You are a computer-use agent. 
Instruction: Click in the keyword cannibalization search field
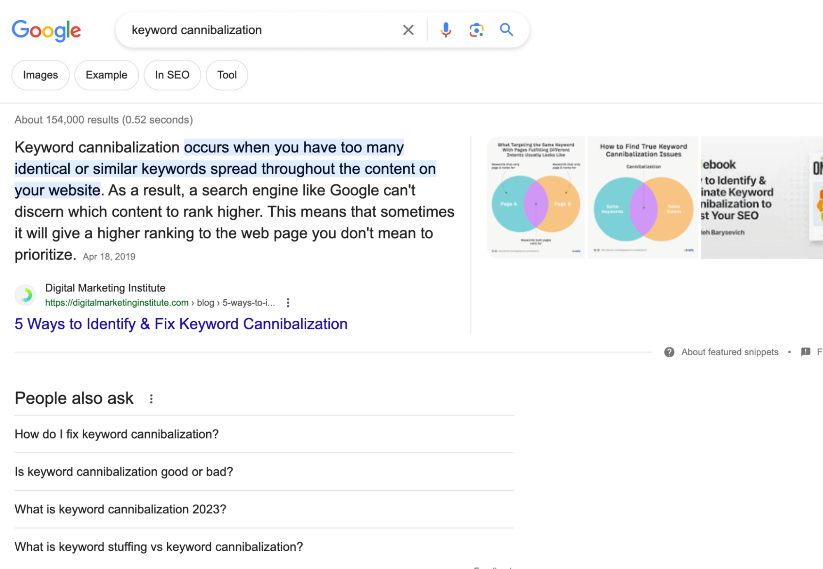(260, 30)
